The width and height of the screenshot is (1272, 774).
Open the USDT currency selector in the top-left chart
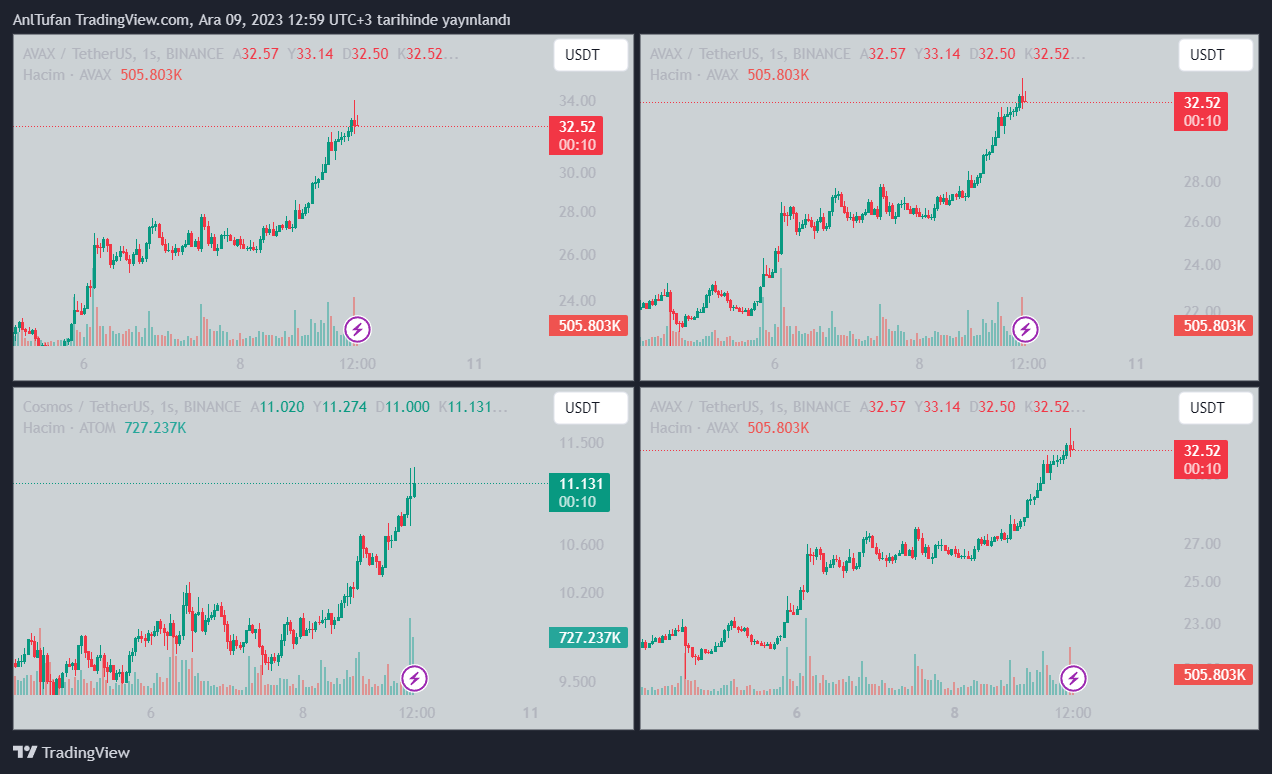[x=590, y=55]
